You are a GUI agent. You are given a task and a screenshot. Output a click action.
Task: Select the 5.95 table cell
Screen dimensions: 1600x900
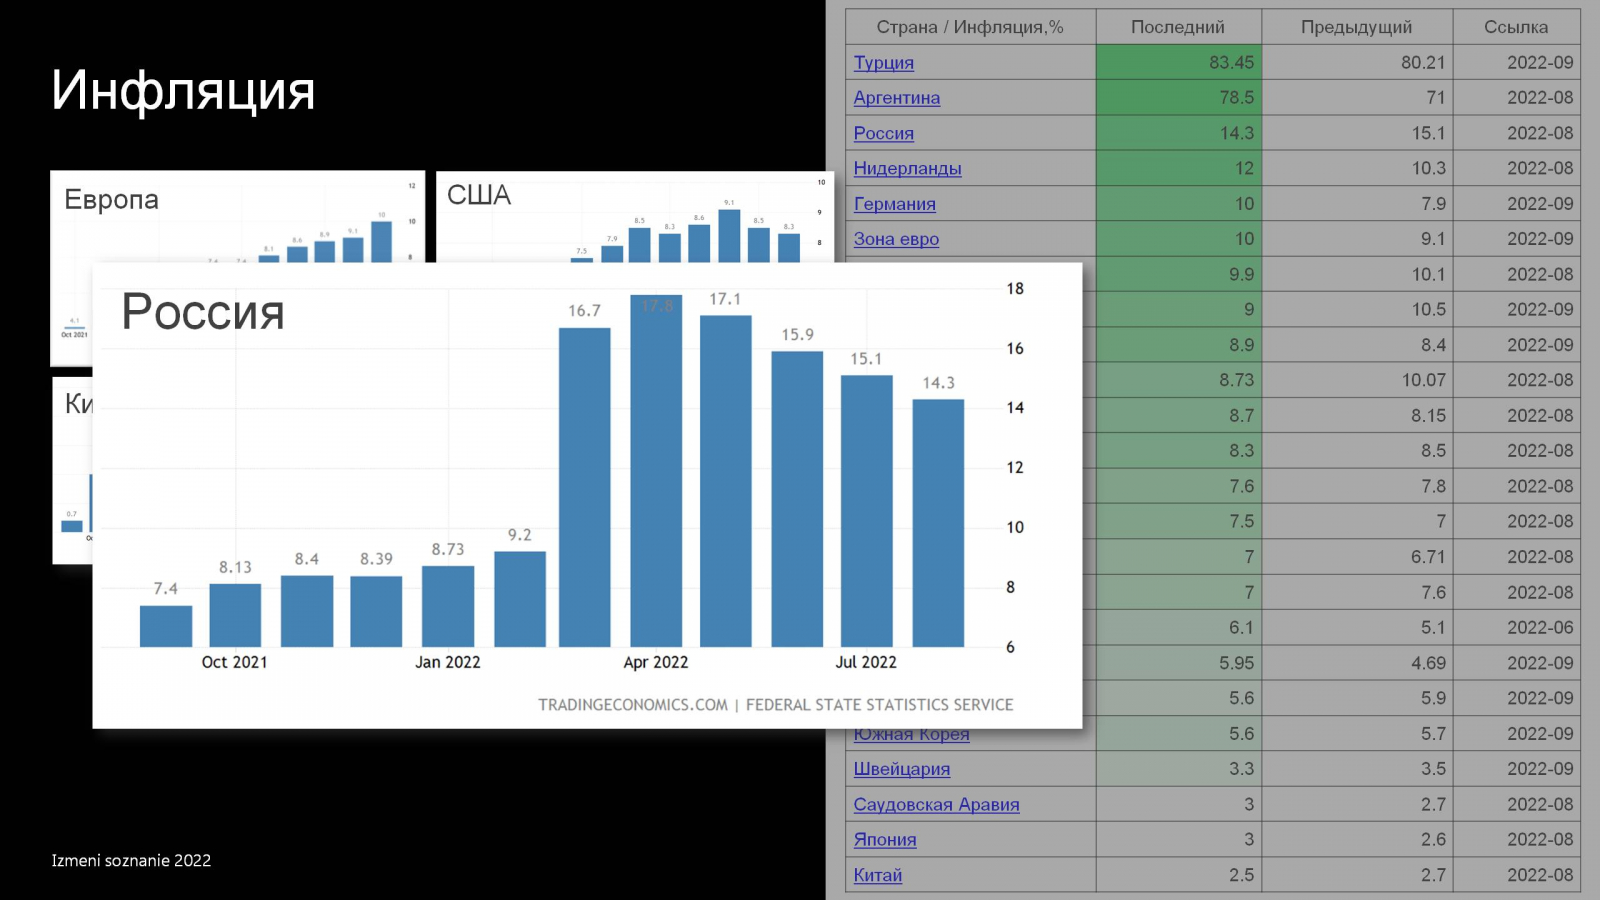click(x=1178, y=663)
